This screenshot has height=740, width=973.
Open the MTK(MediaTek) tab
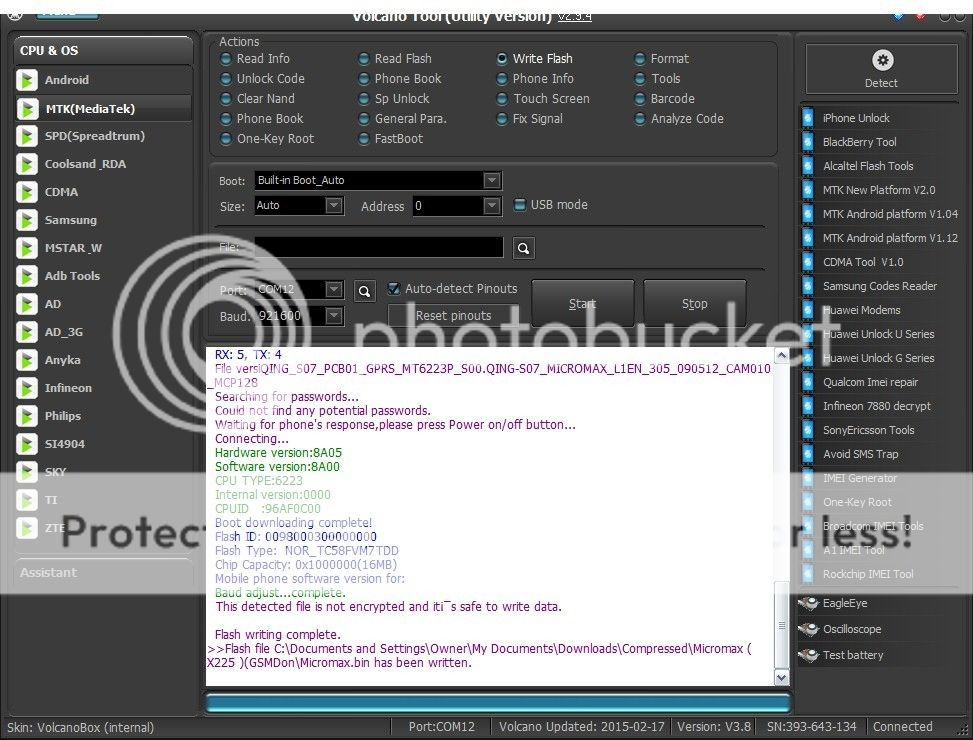click(x=103, y=109)
